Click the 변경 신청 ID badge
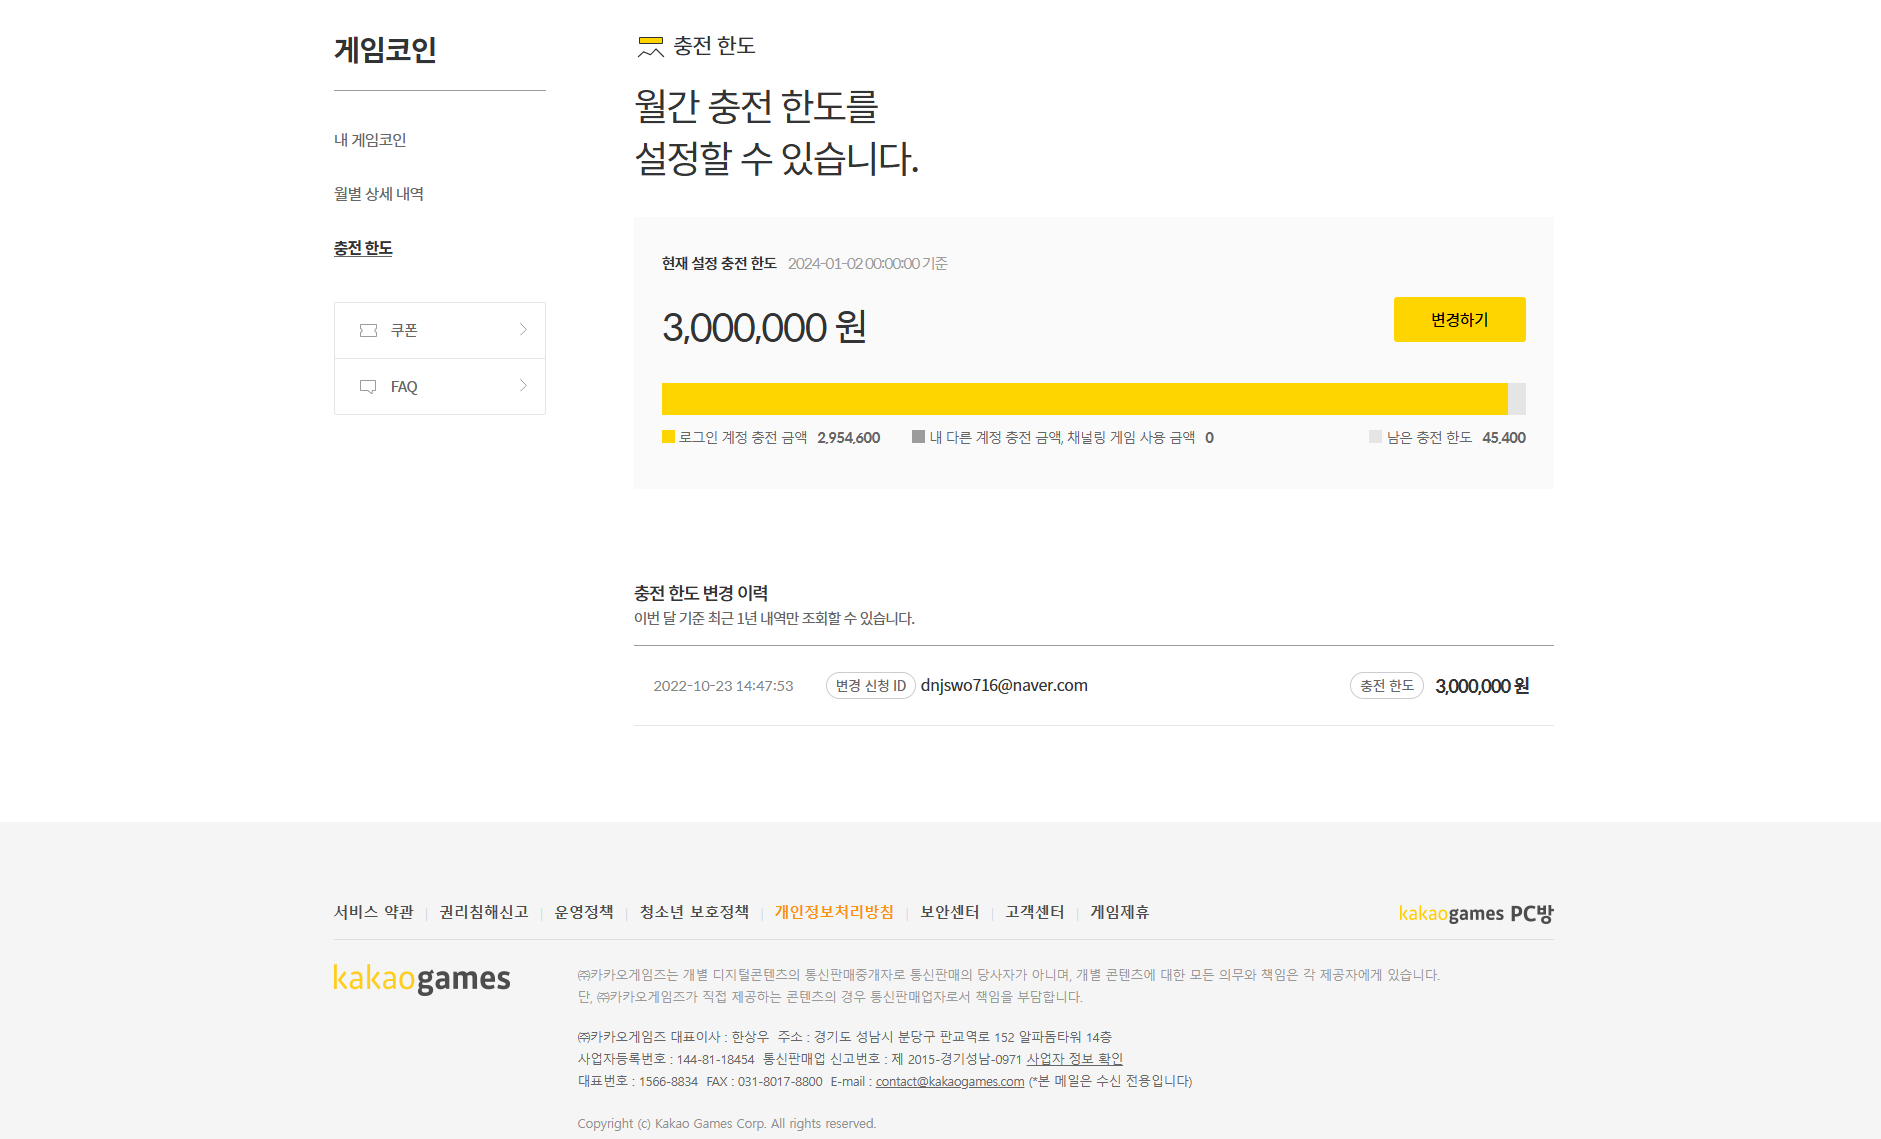This screenshot has width=1881, height=1139. (x=870, y=686)
